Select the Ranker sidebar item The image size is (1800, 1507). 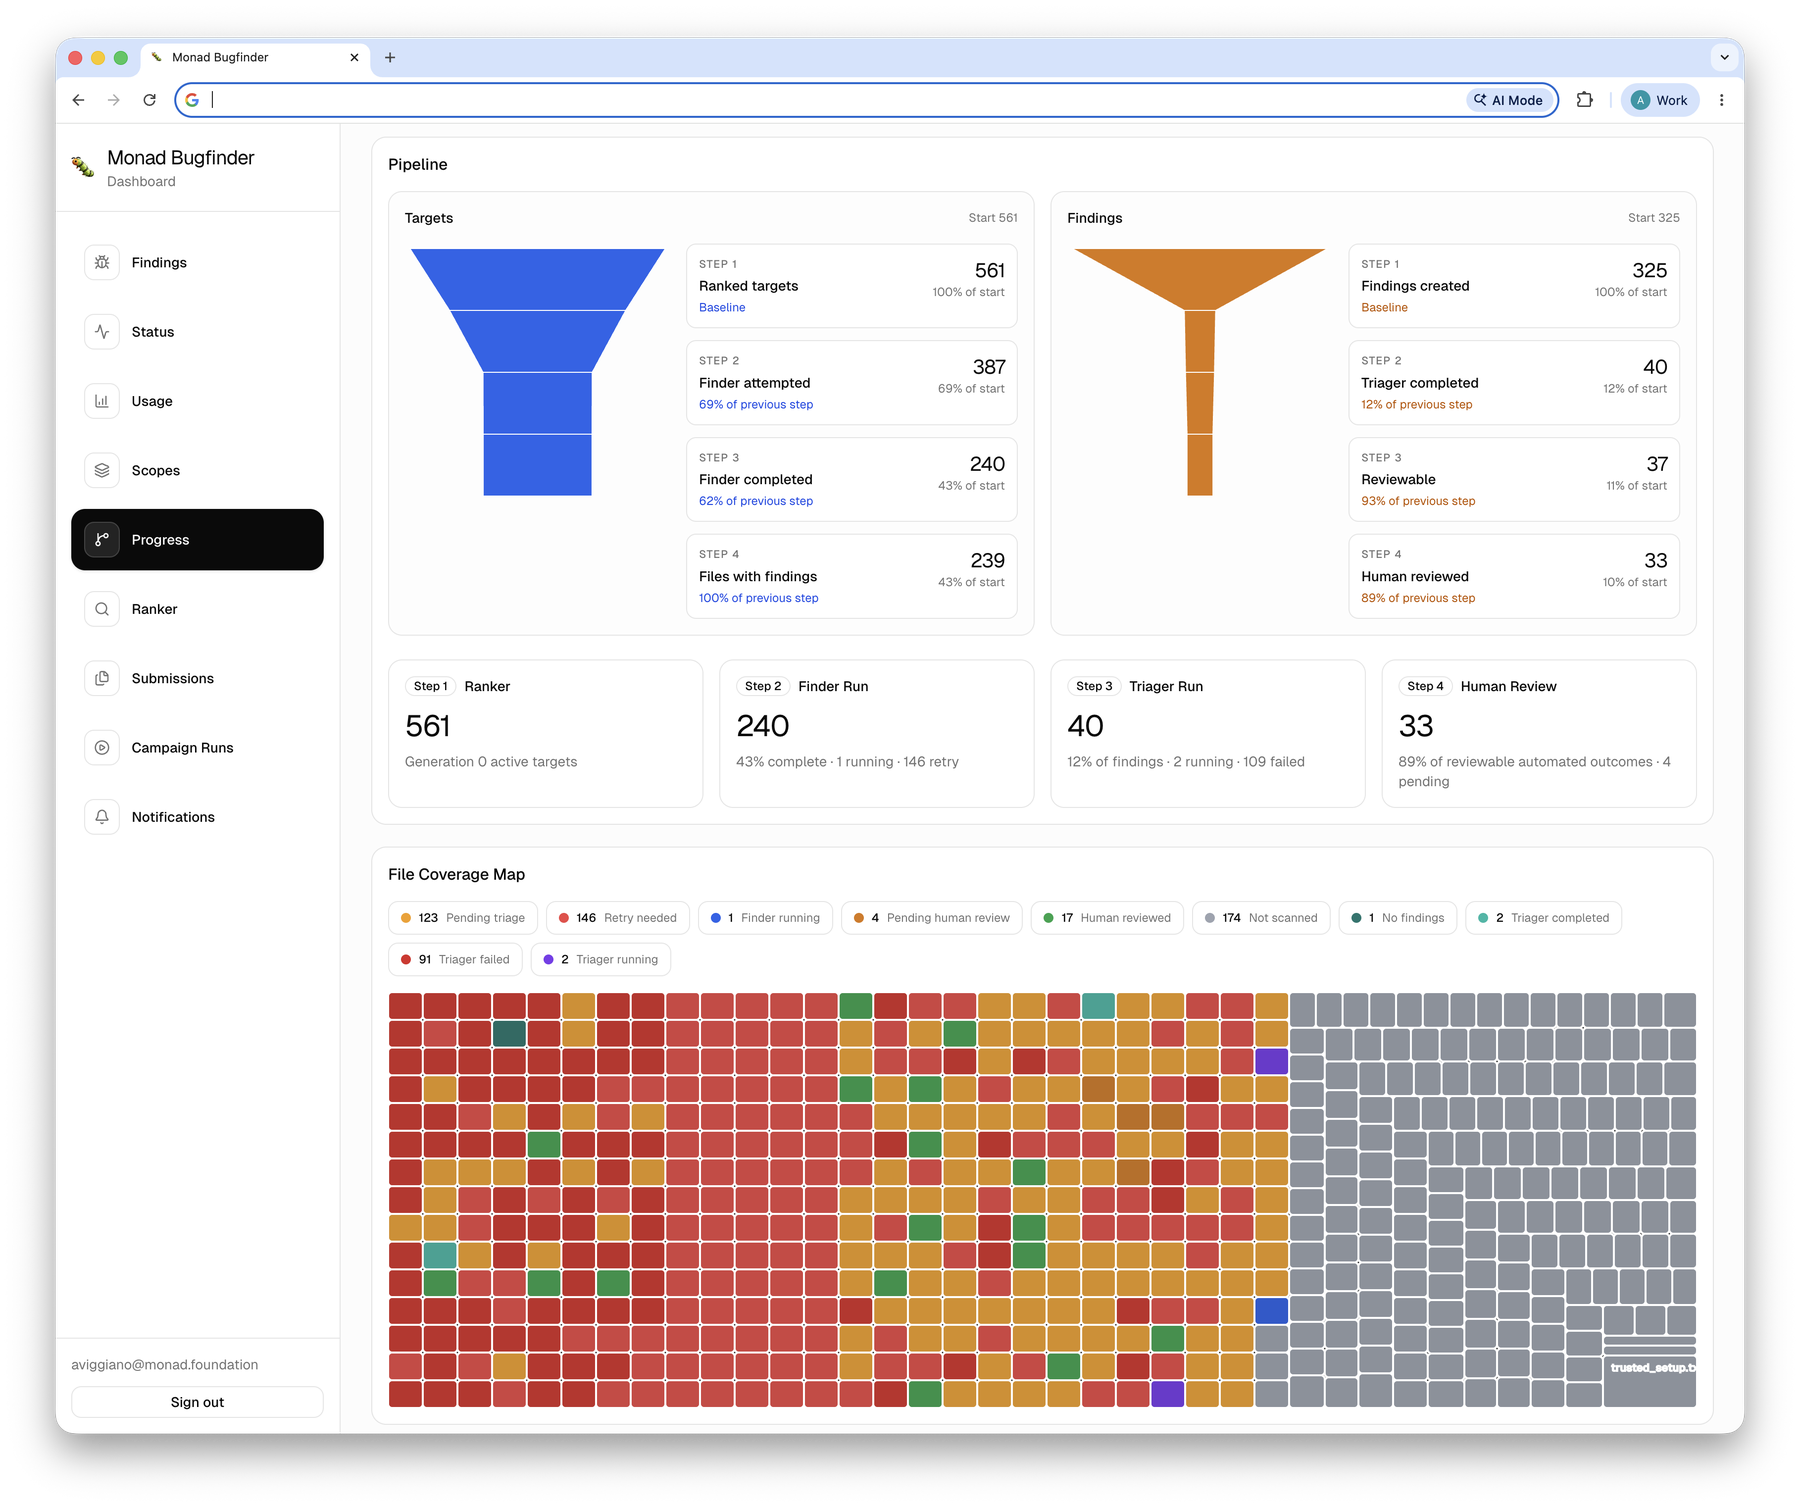click(x=197, y=609)
